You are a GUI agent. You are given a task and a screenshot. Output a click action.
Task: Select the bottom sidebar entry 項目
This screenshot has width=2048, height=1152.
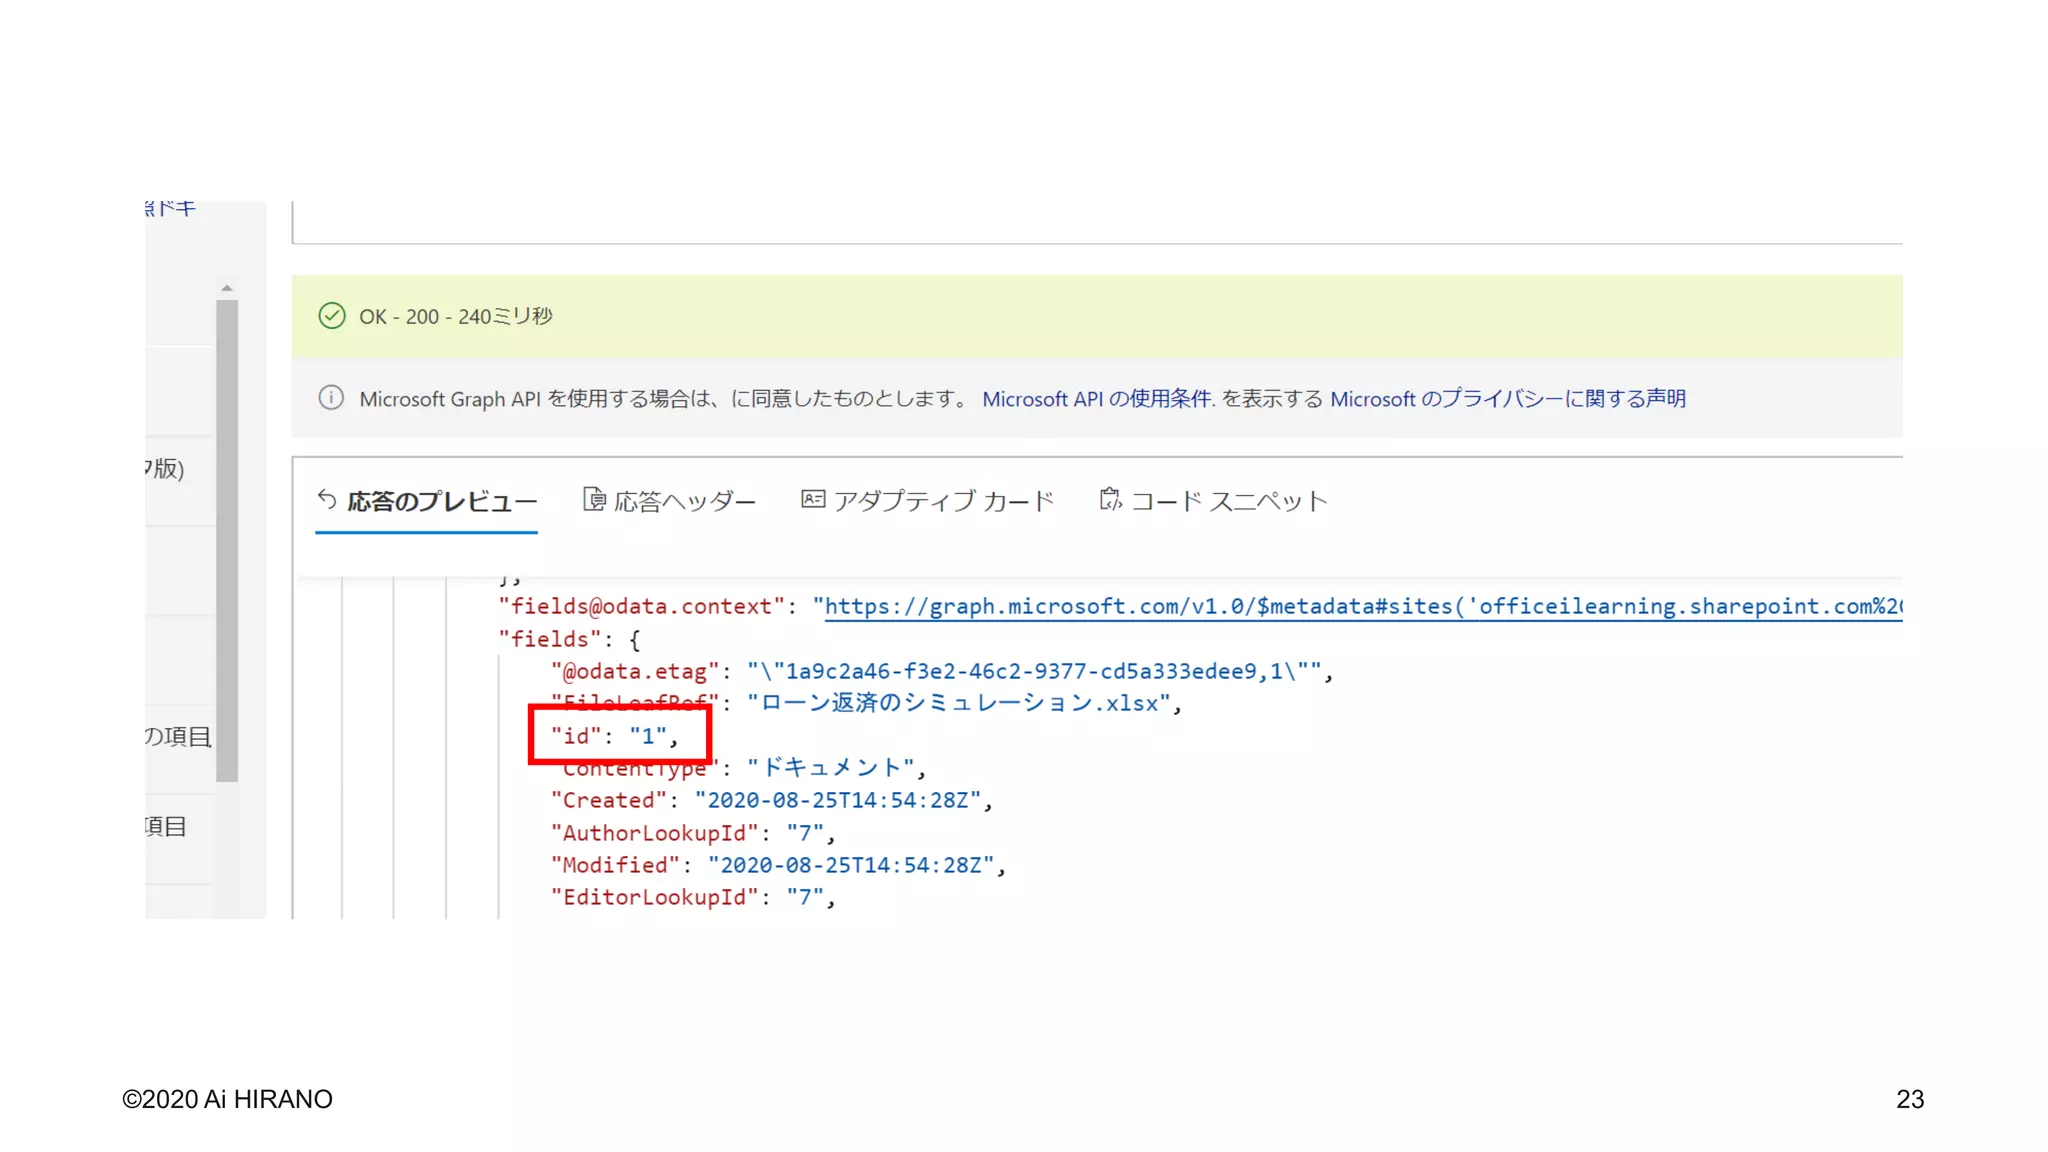tap(166, 827)
